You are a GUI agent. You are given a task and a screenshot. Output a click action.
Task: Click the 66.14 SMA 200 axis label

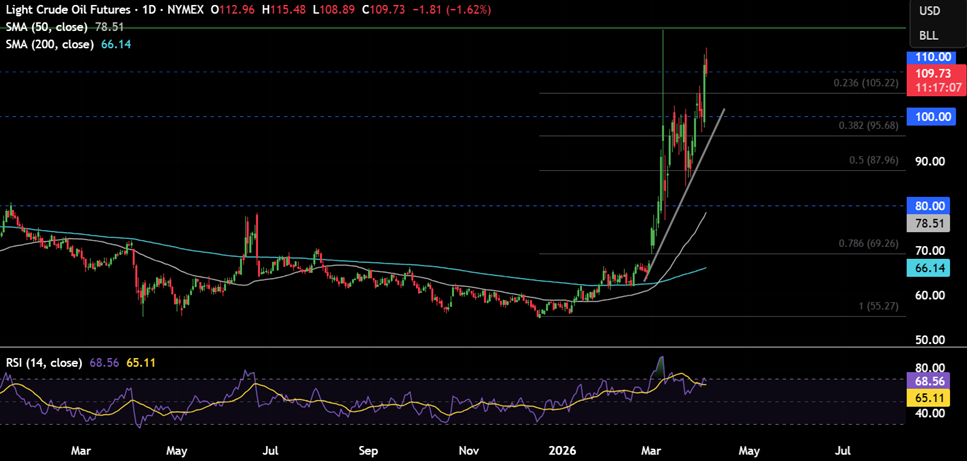[927, 269]
